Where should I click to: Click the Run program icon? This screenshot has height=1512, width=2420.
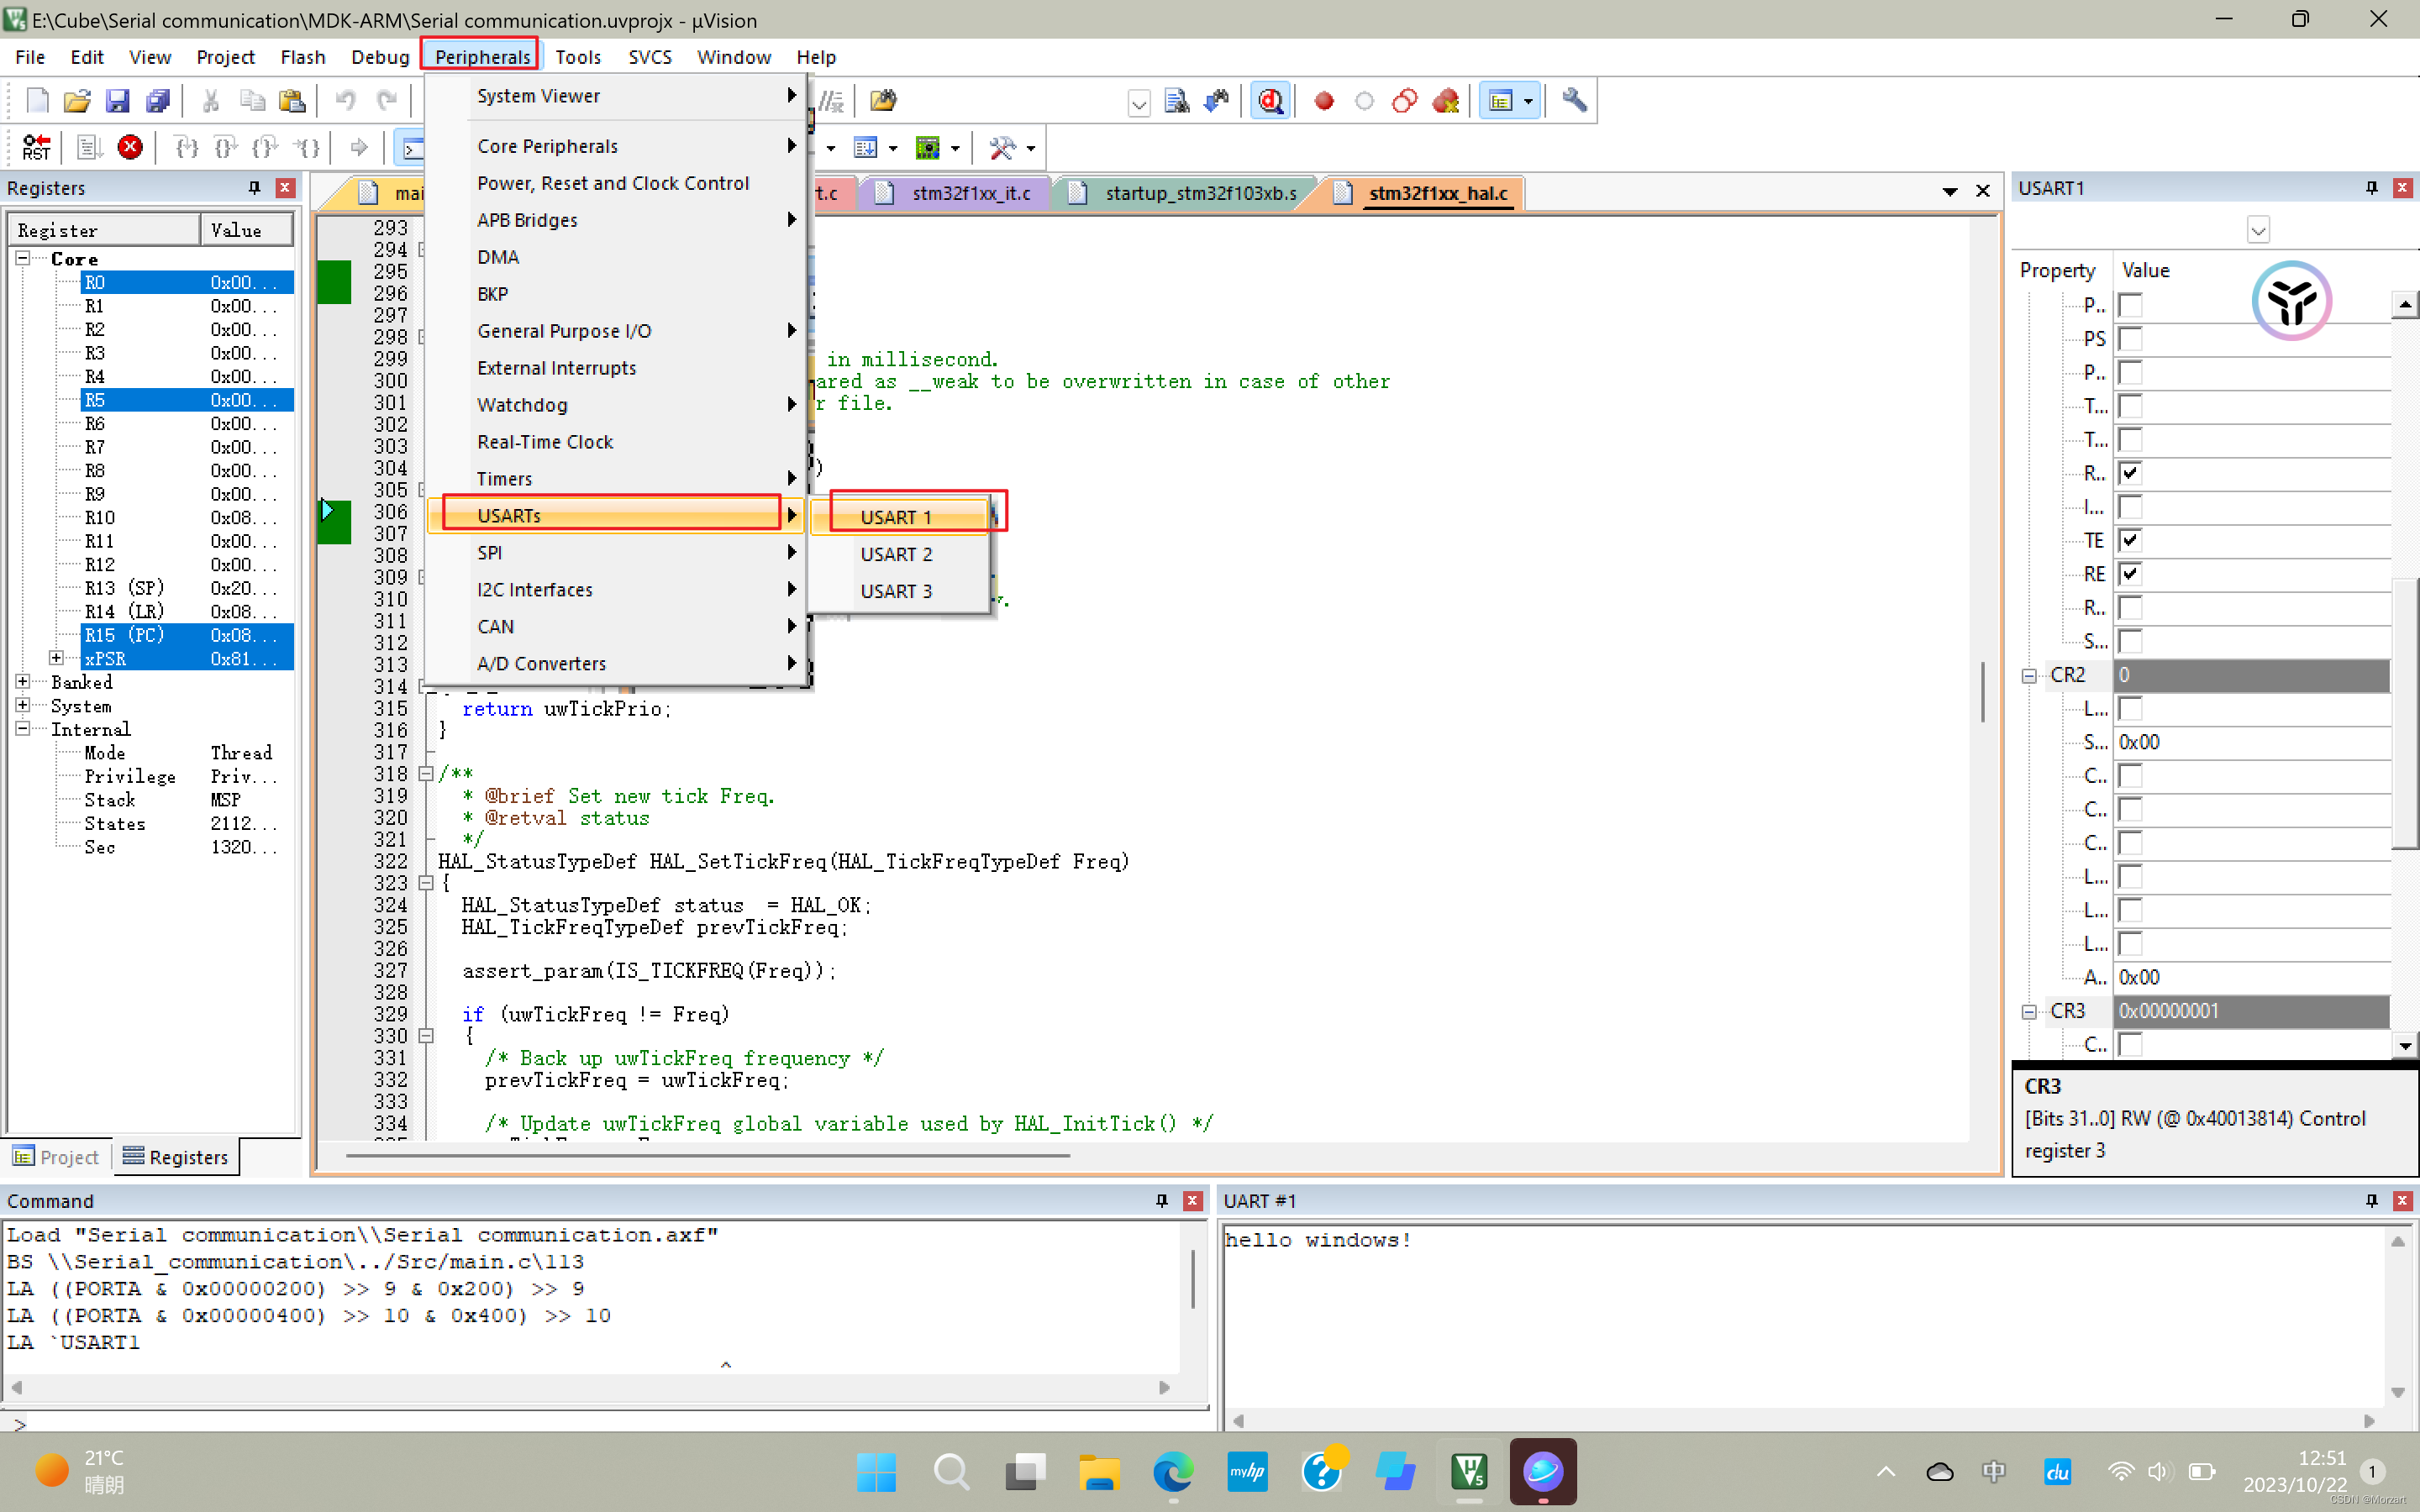[x=89, y=148]
